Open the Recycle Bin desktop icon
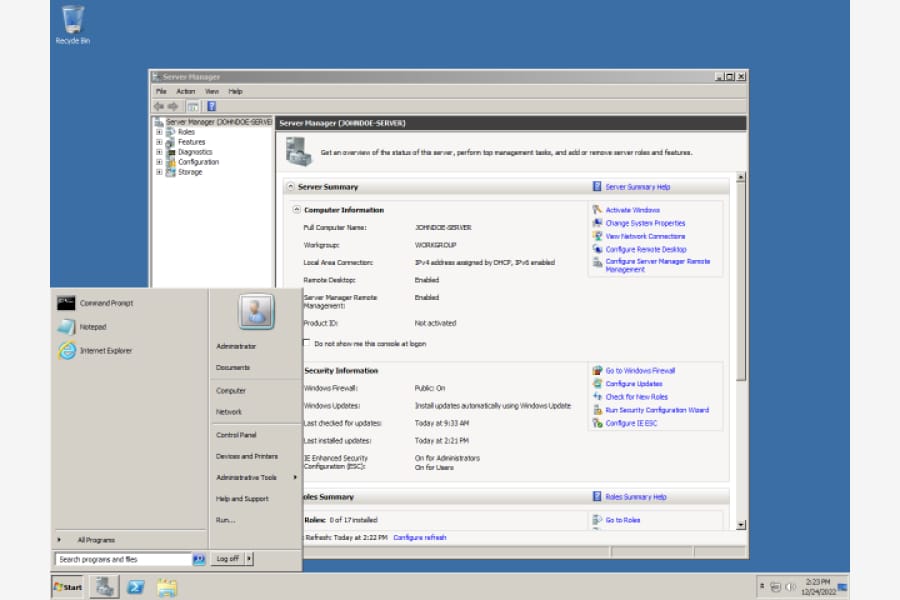Image resolution: width=900 pixels, height=600 pixels. (x=72, y=25)
